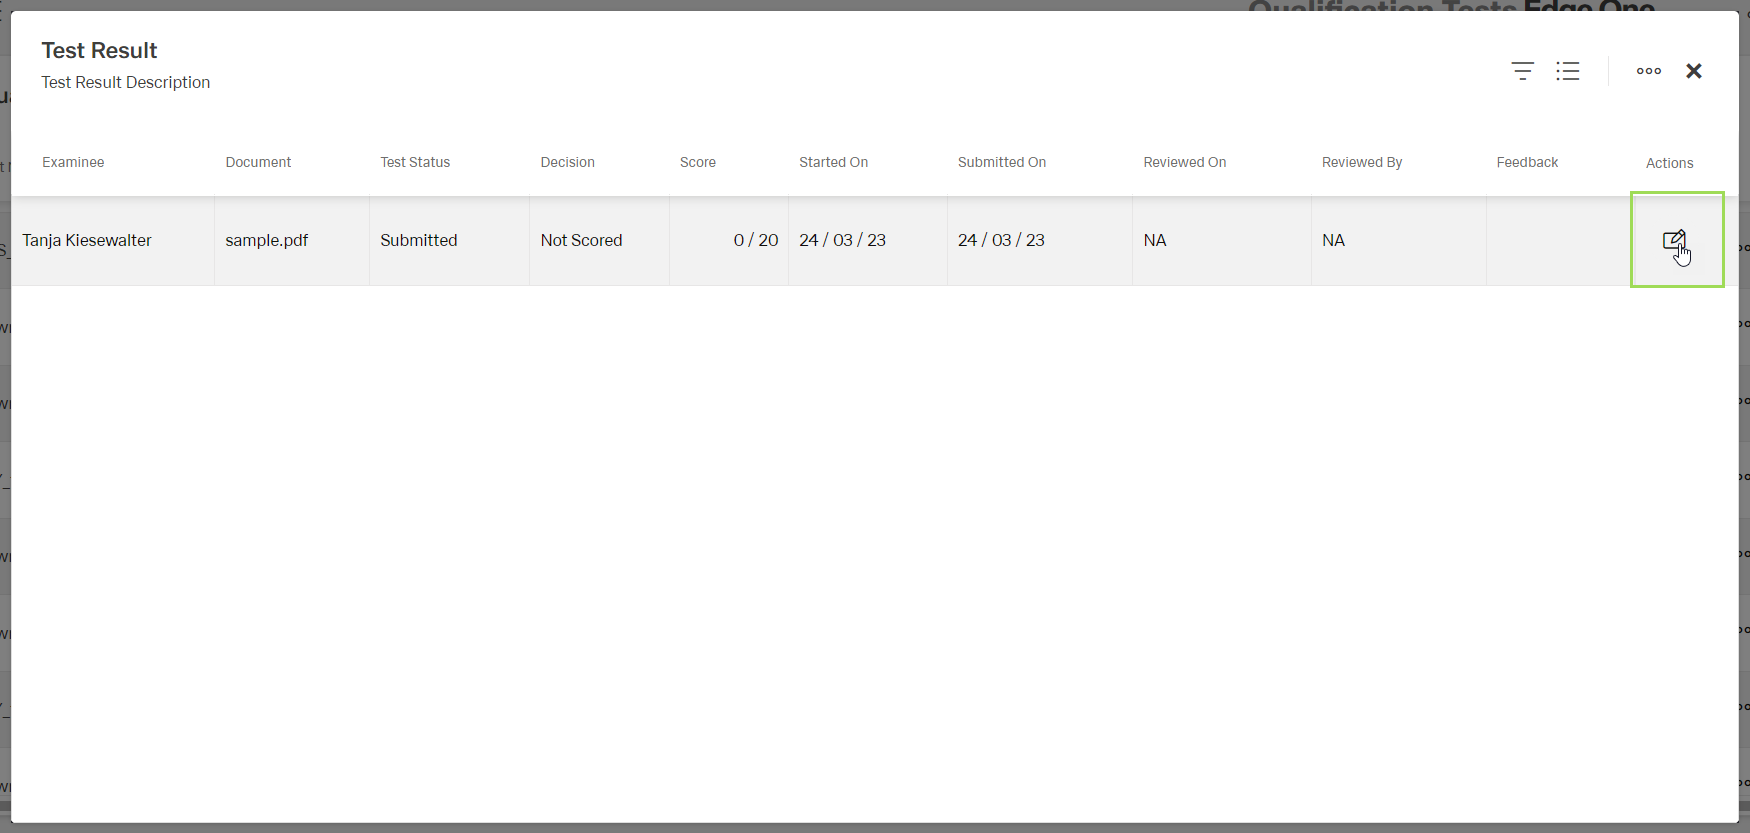Click the Decision column header

[567, 162]
